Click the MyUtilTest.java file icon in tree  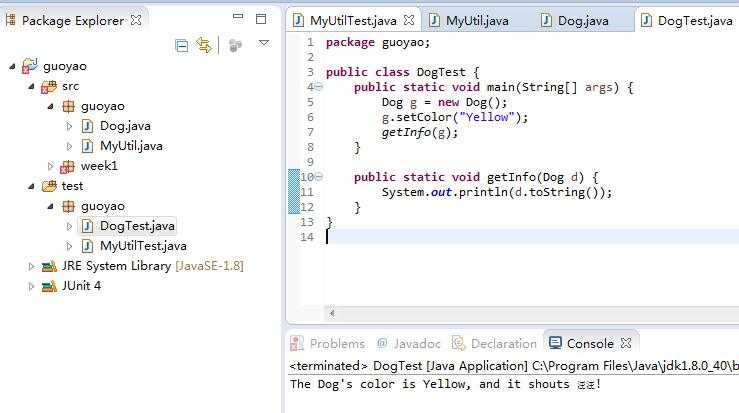coord(87,246)
